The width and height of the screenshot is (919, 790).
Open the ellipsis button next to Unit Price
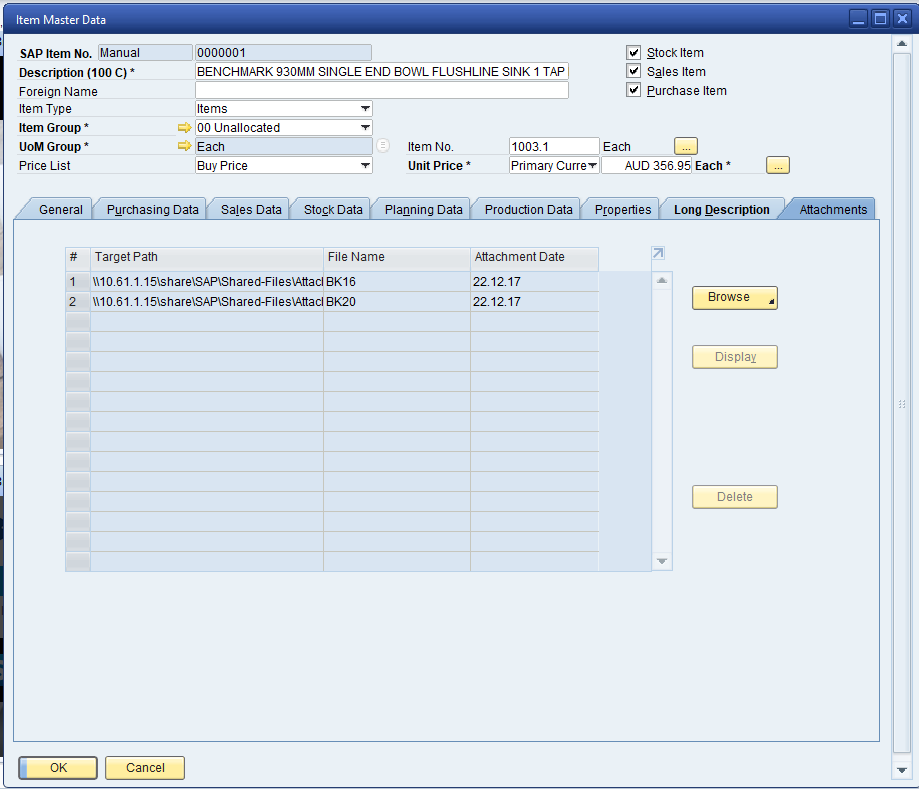click(x=777, y=165)
